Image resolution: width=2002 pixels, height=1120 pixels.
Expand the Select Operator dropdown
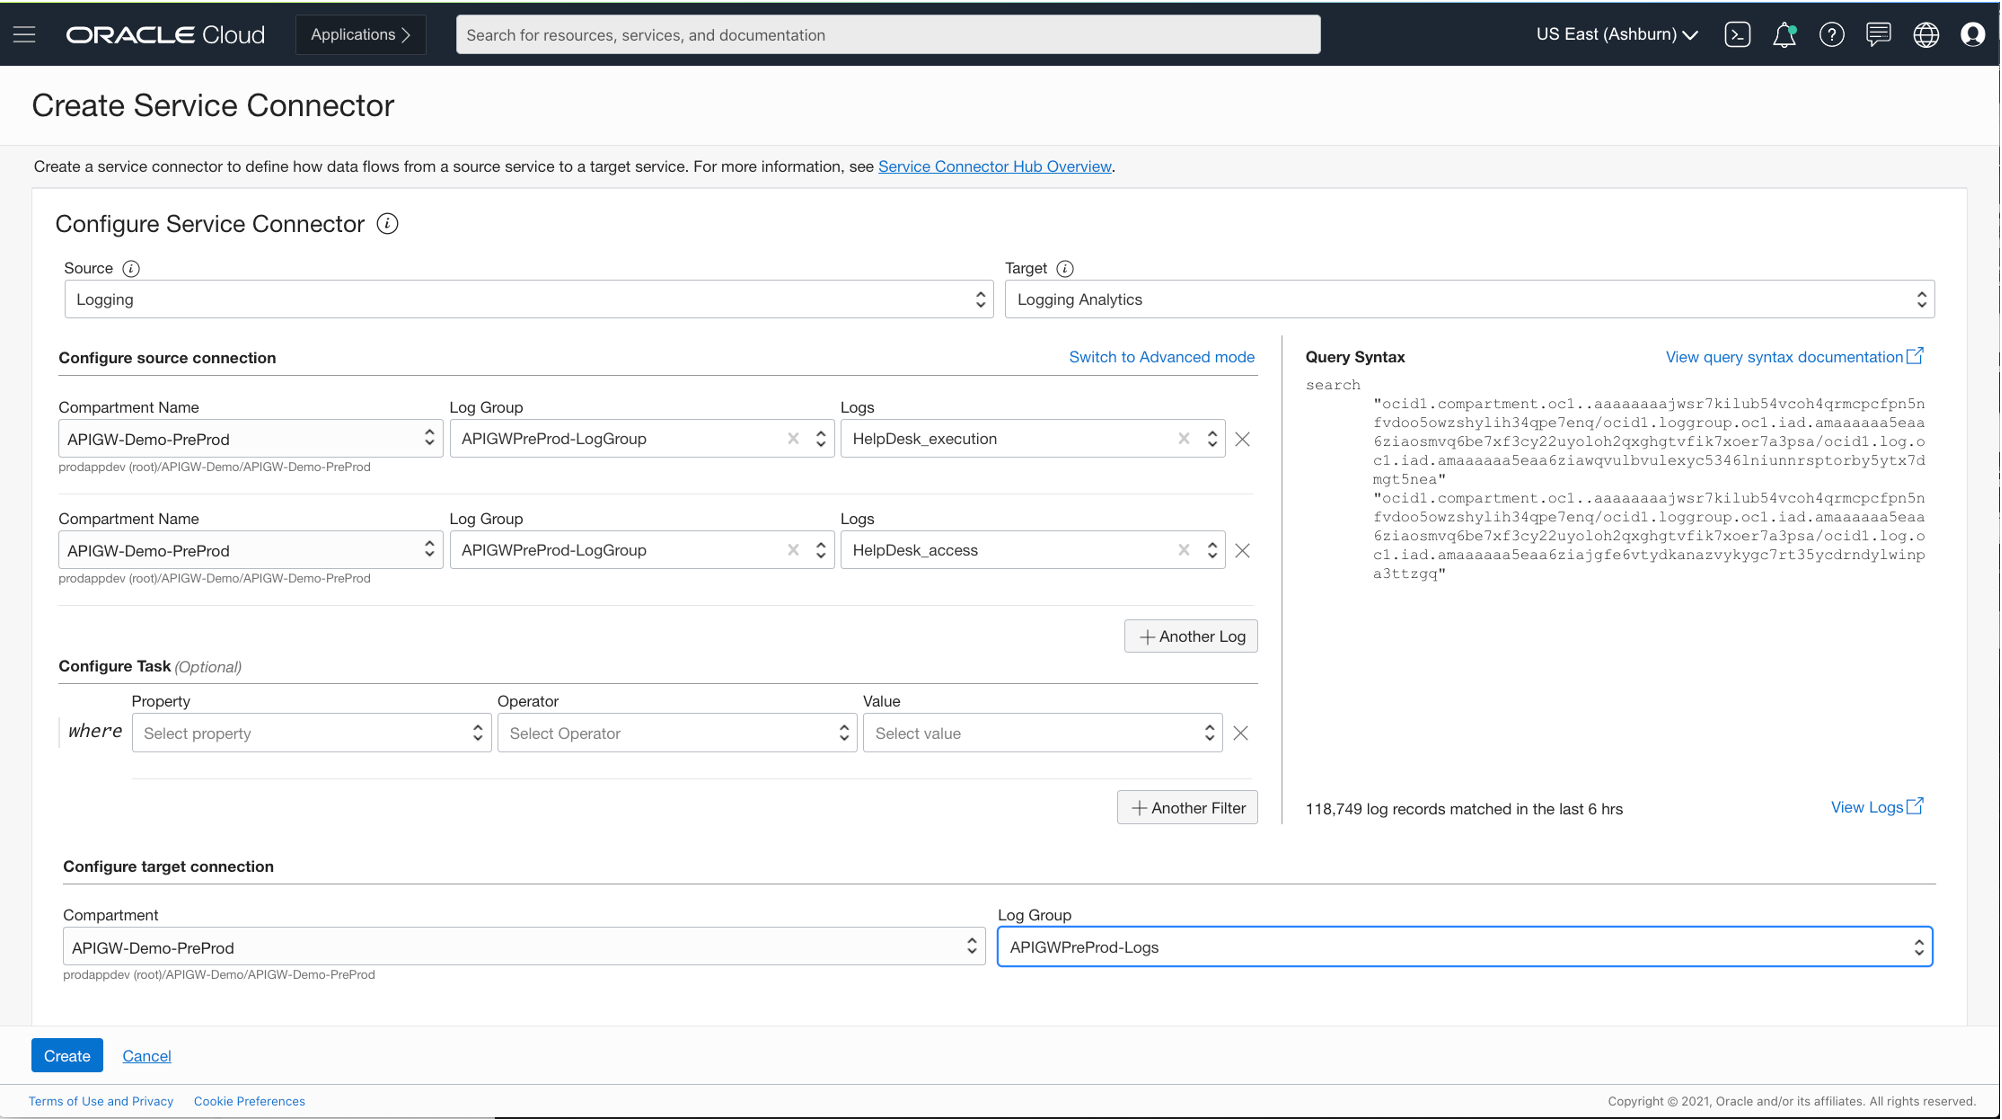(x=677, y=733)
